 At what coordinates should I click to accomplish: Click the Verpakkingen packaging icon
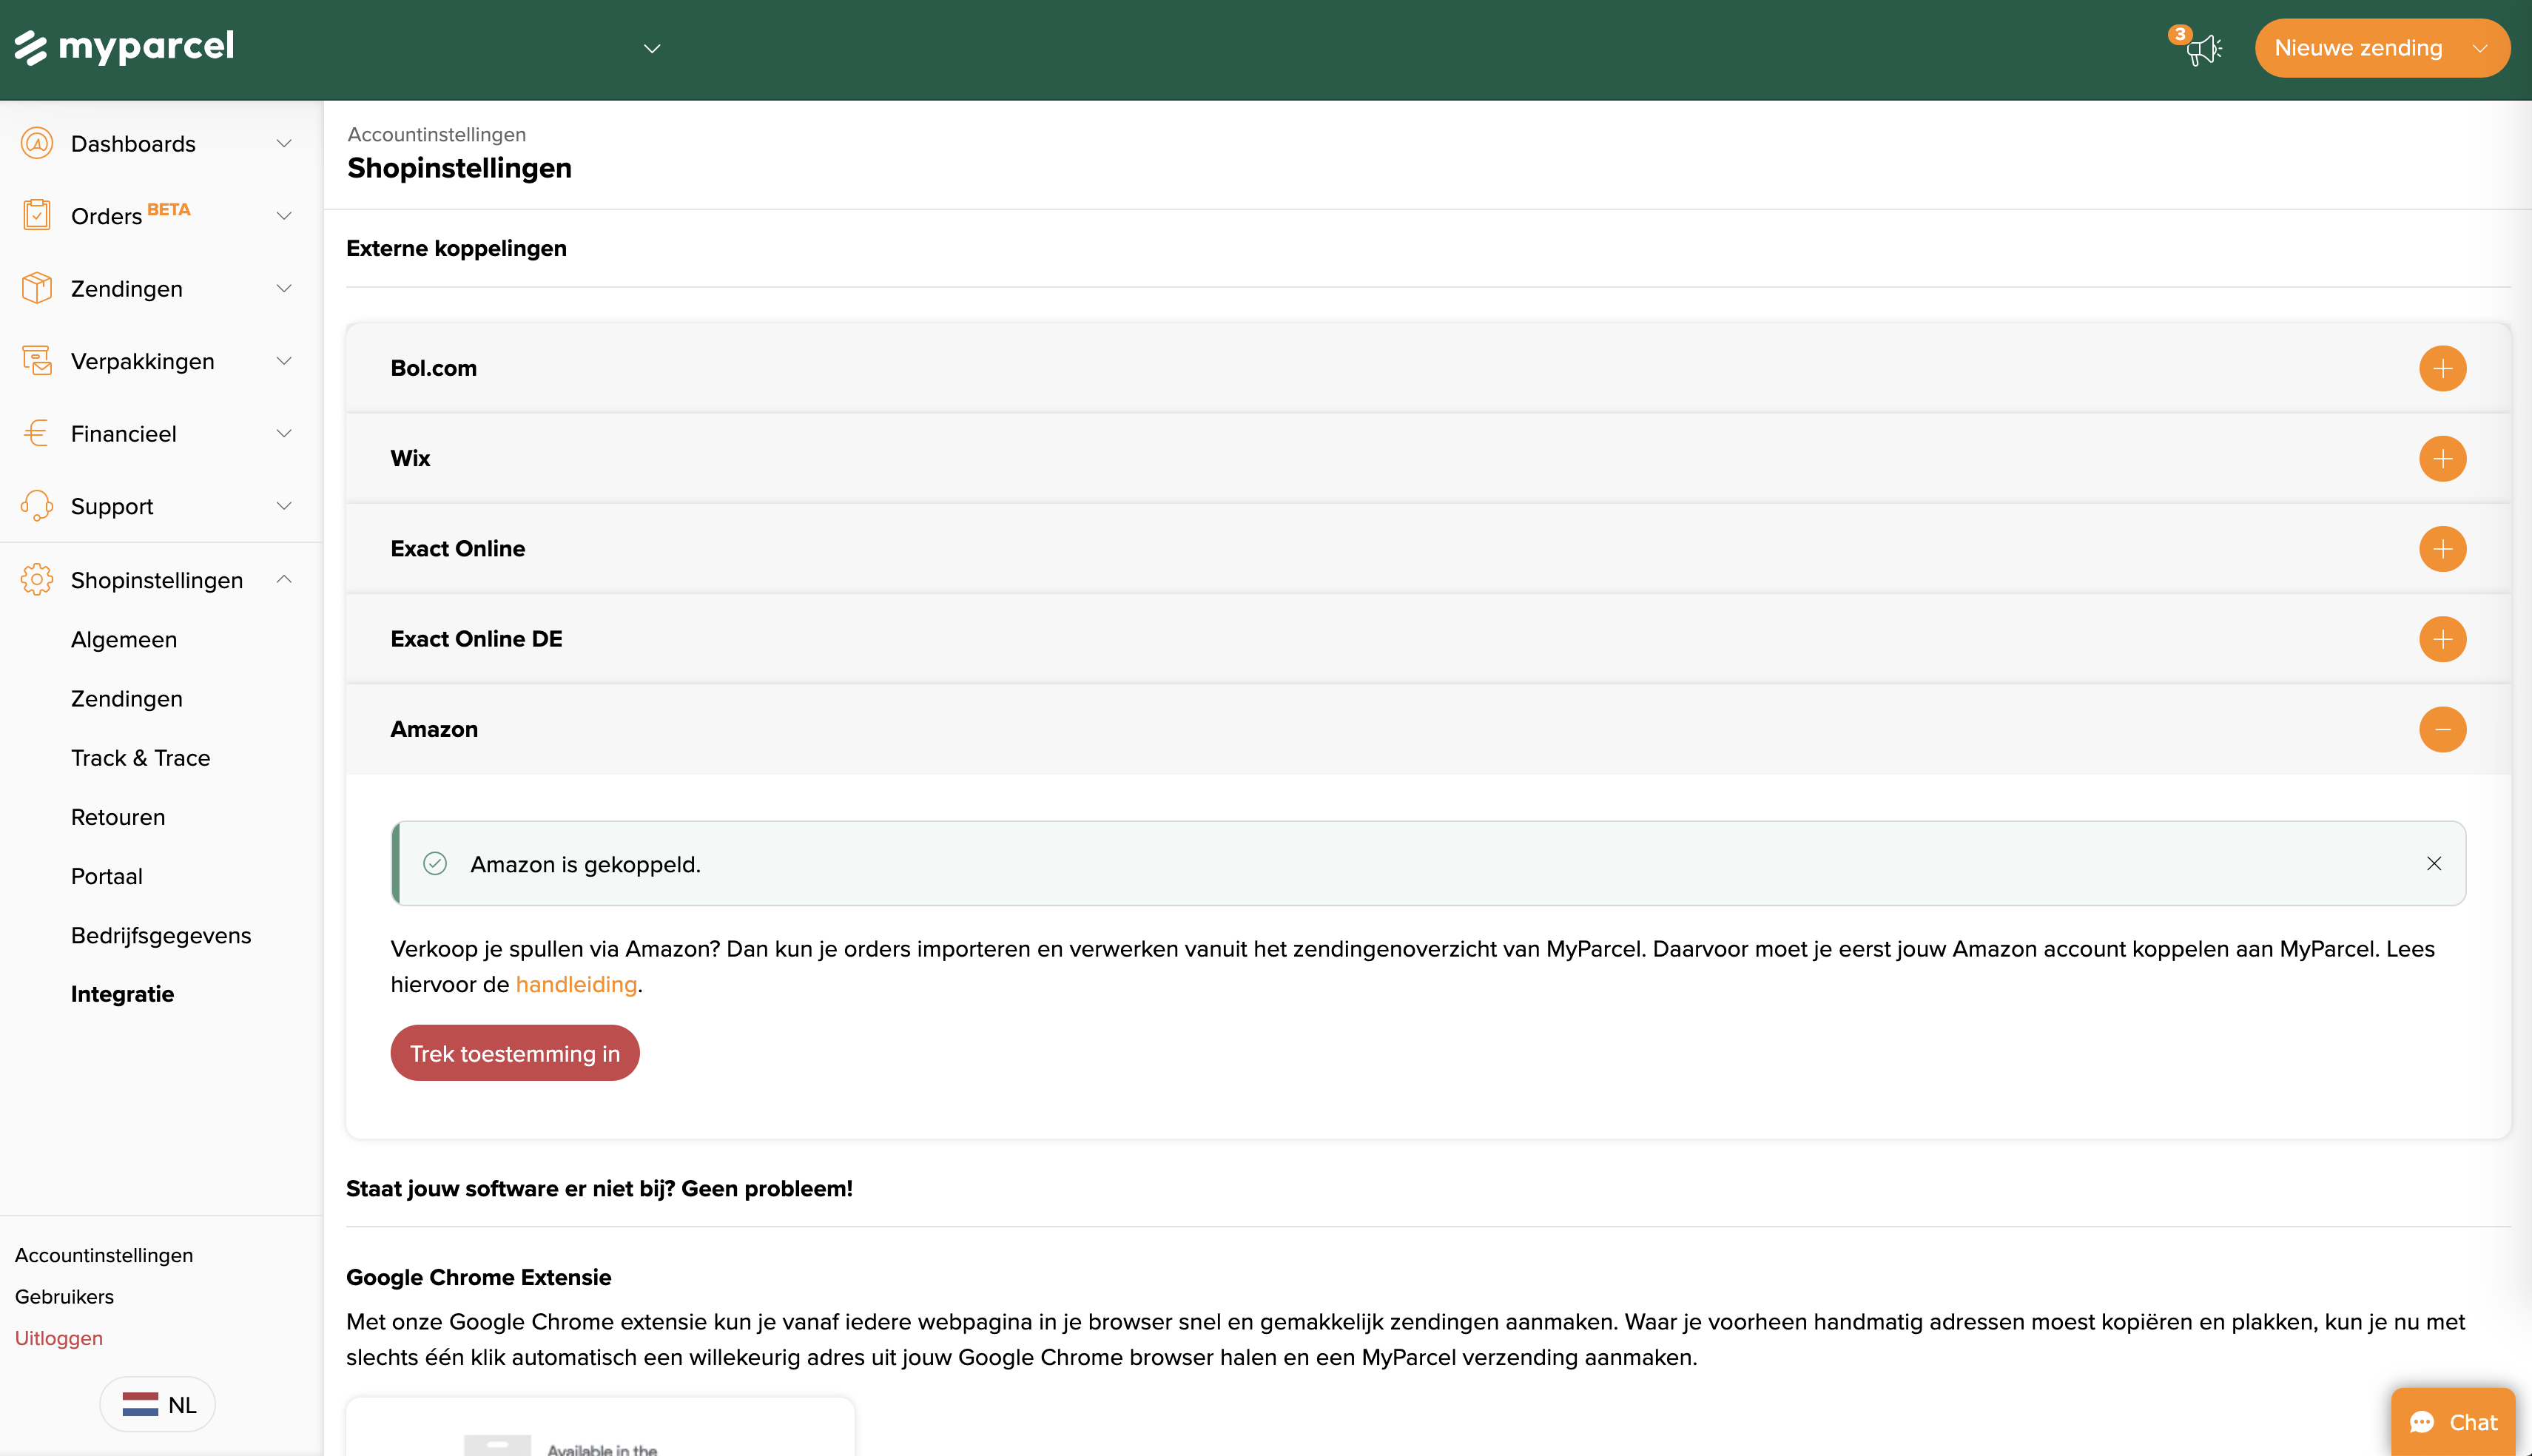[37, 361]
